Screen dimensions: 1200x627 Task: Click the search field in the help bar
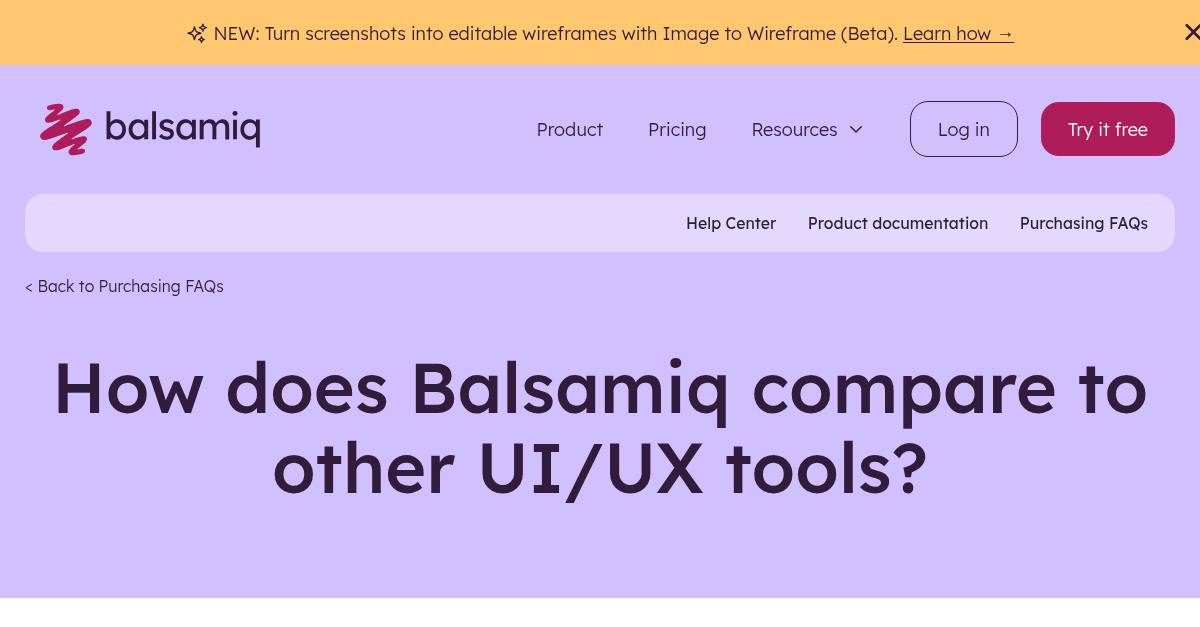[x=300, y=222]
